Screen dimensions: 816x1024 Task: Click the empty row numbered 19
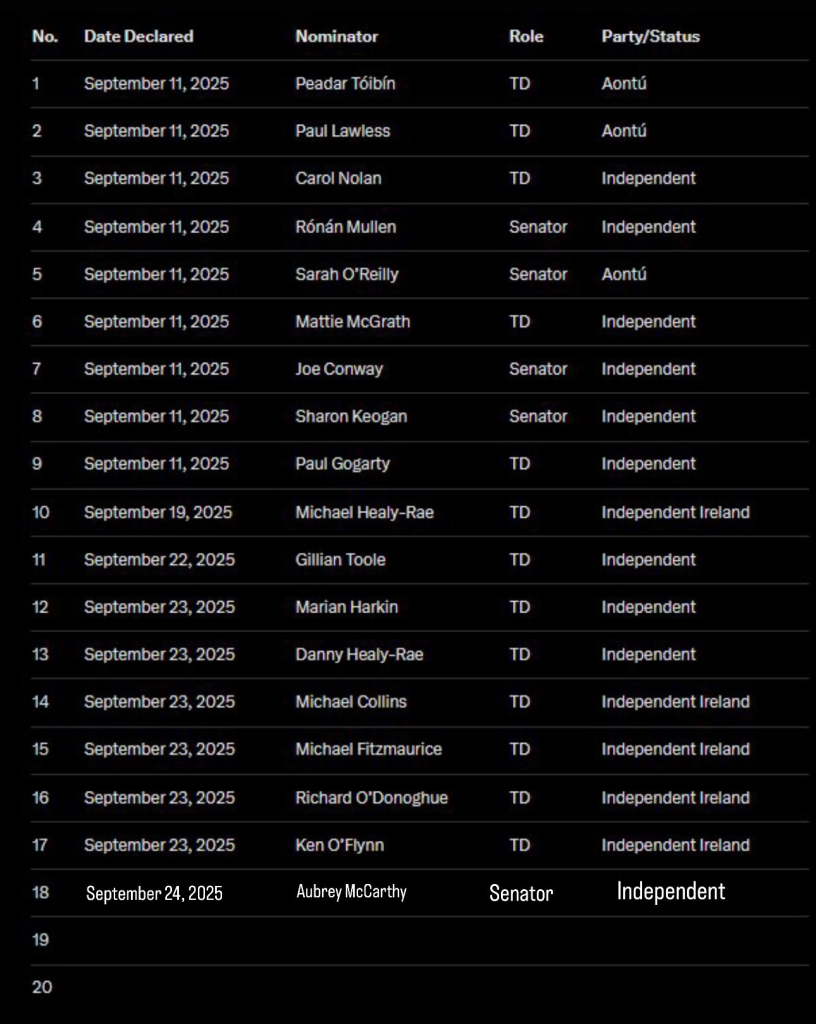(x=420, y=940)
